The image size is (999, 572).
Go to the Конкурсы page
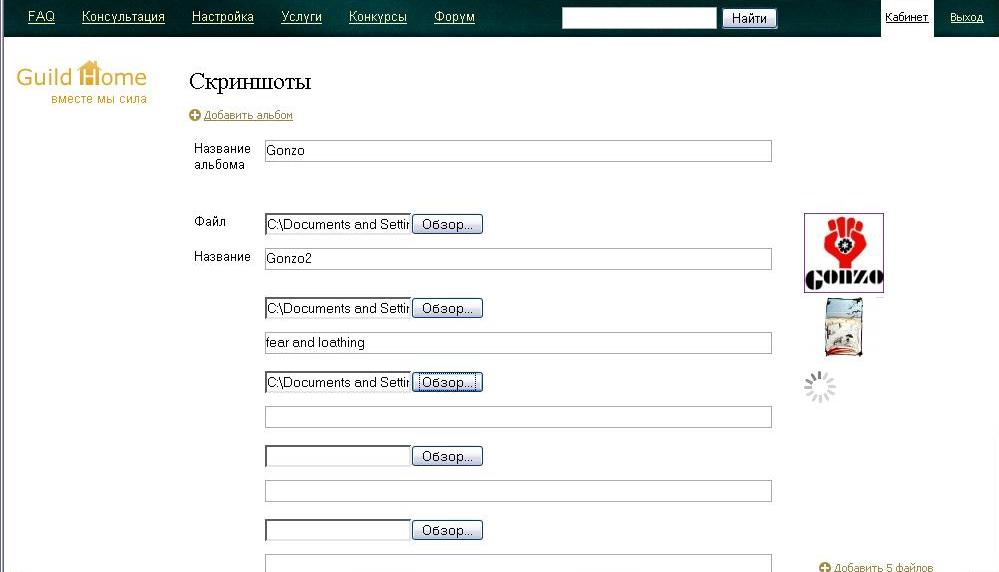(x=377, y=17)
